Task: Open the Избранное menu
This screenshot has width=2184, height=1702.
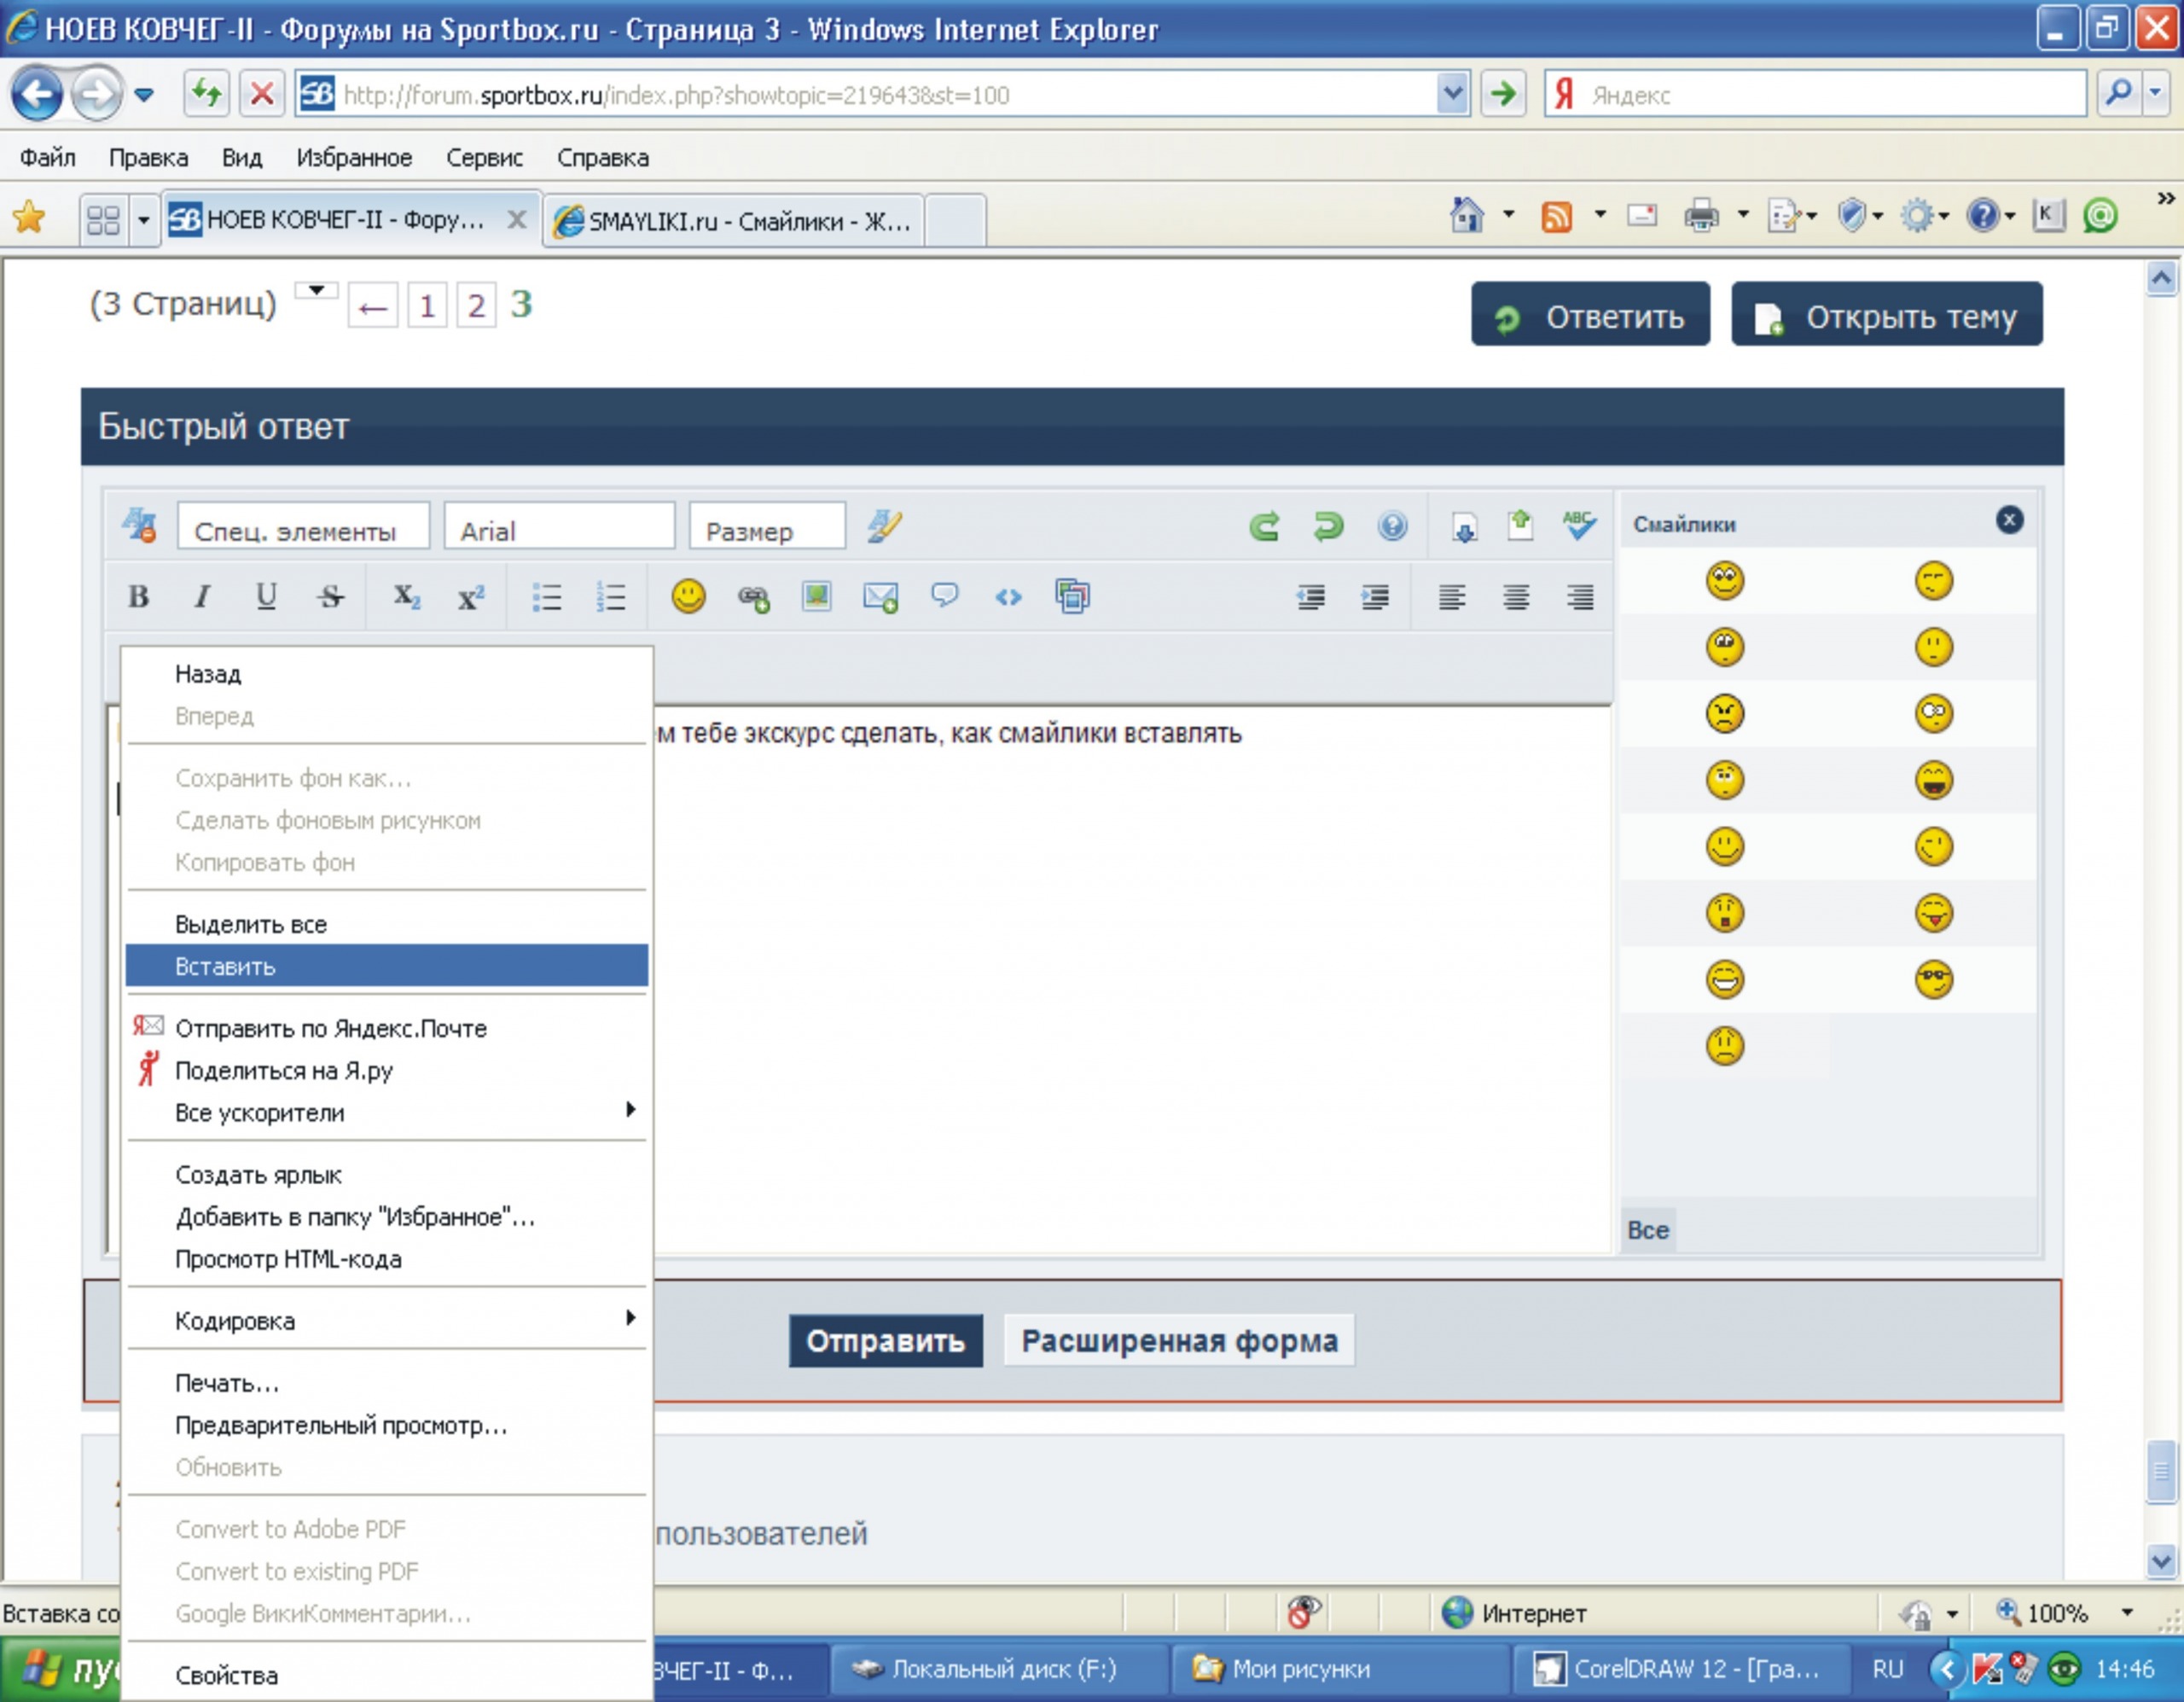Action: [354, 158]
